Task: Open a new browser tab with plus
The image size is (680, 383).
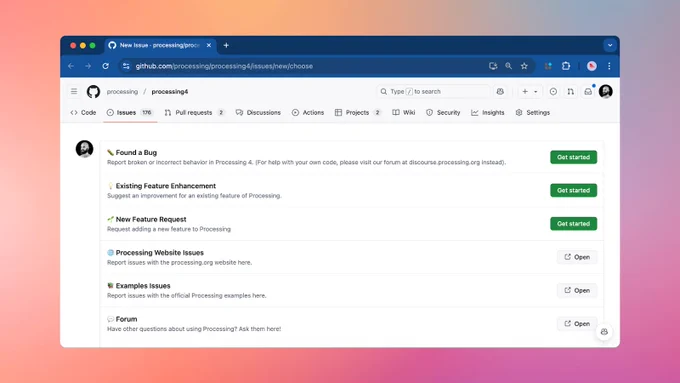Action: [x=226, y=45]
